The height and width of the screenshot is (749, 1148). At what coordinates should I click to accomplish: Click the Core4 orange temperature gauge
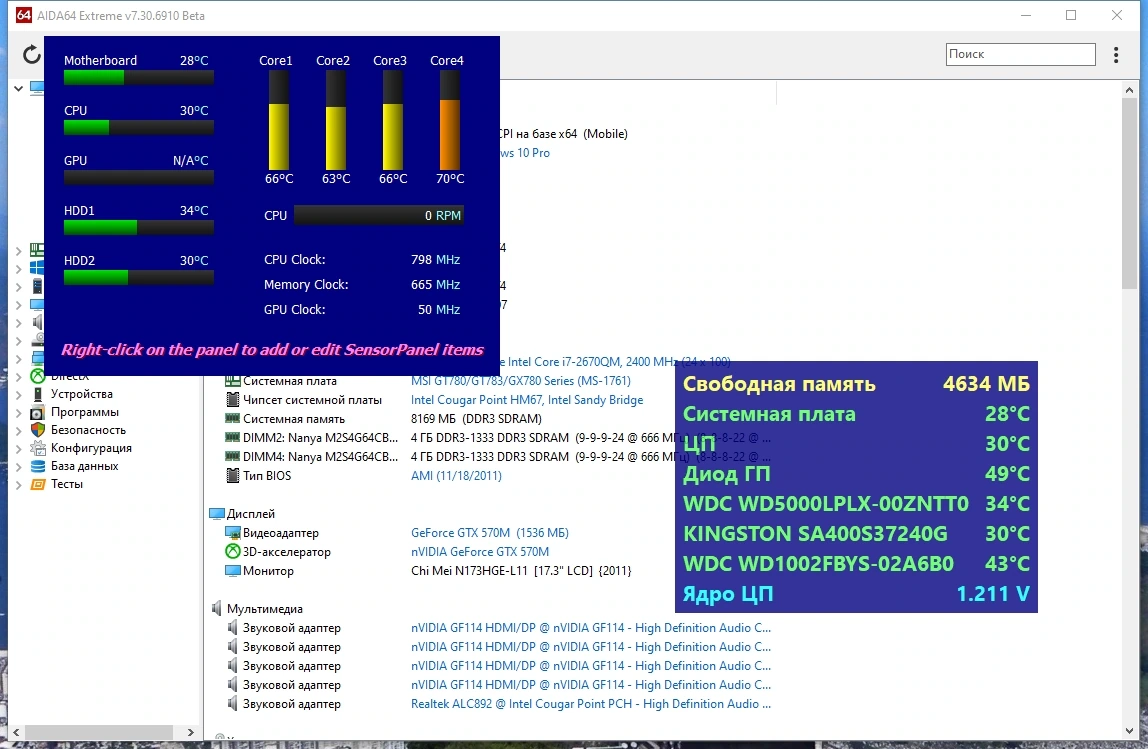[x=450, y=120]
